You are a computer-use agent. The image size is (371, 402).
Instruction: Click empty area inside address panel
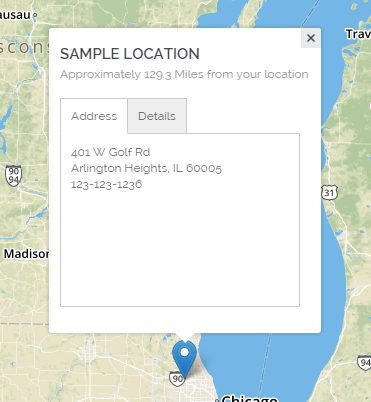(x=180, y=247)
